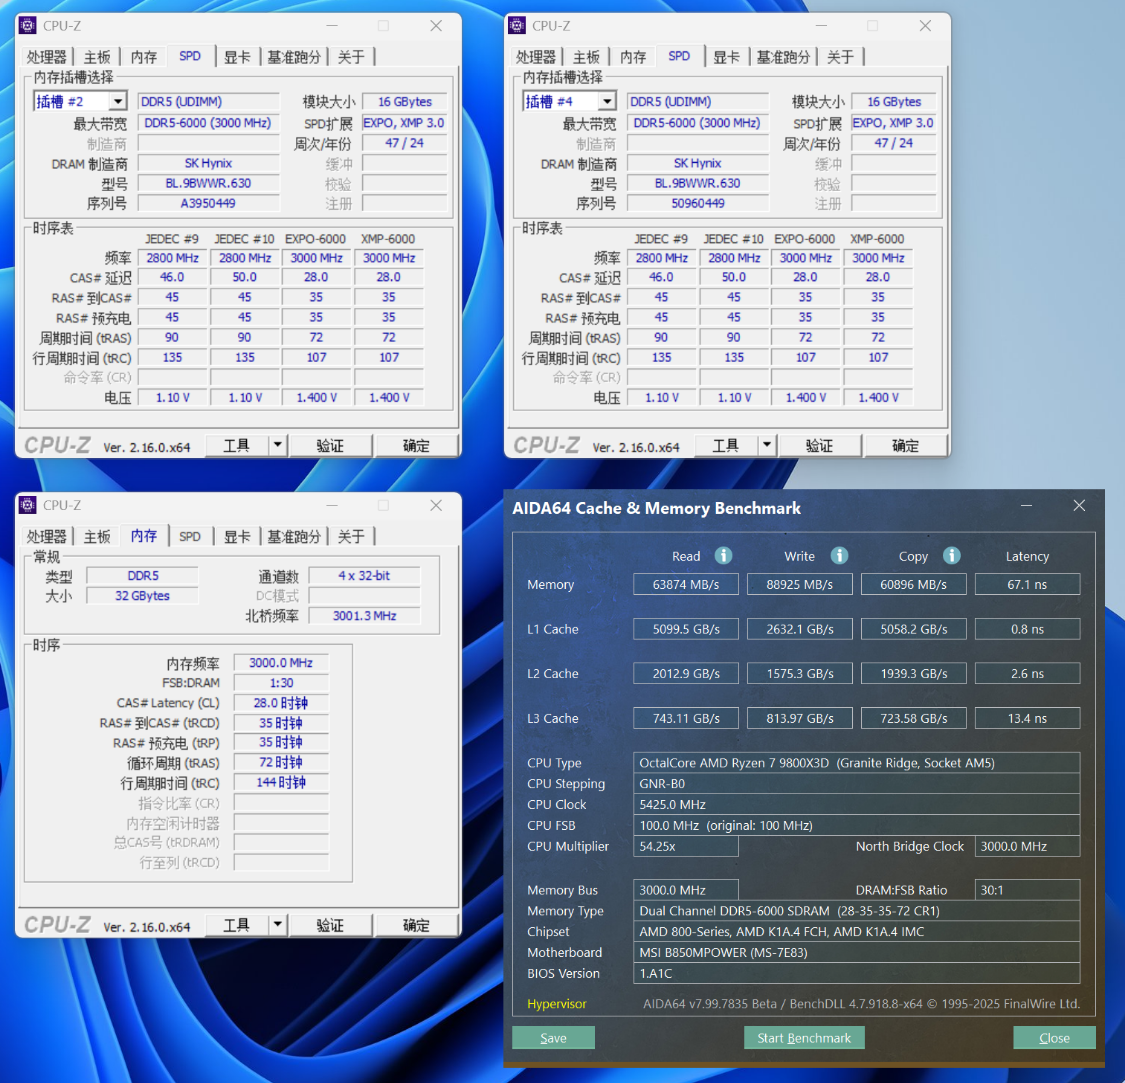Open 基准跑分 tab in slot #2 window
This screenshot has width=1125, height=1083.
click(293, 57)
